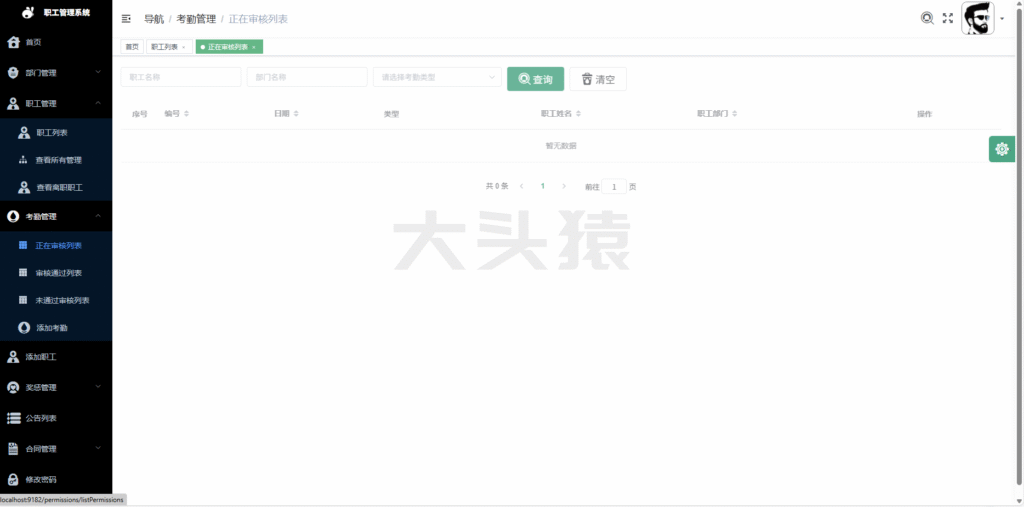Screen dimensions: 1024x507
Task: Expand 部门管理 using its chevron arrow
Action: tap(98, 72)
